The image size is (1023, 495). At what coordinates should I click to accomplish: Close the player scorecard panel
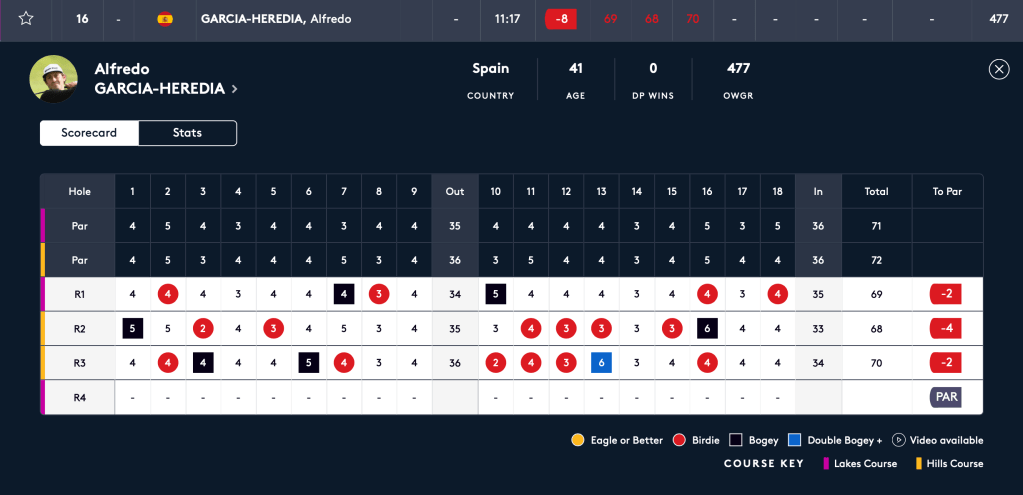tap(998, 69)
